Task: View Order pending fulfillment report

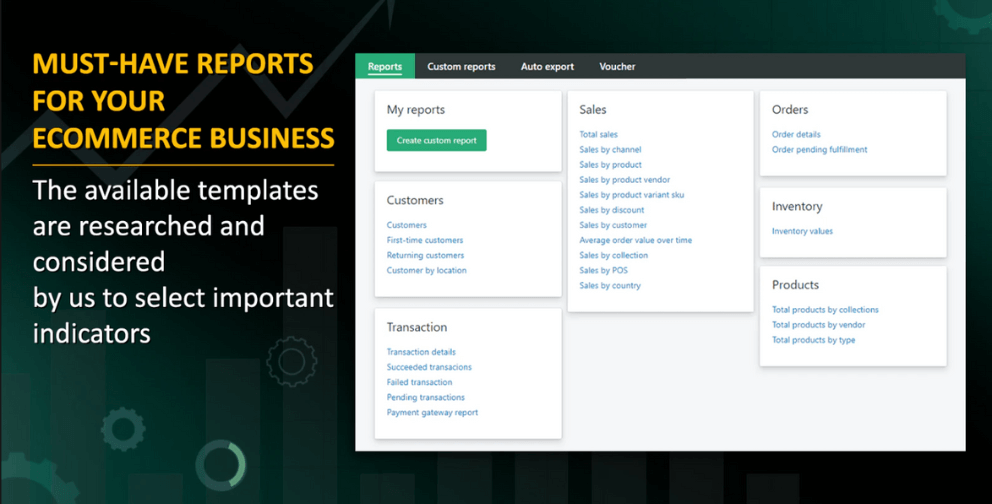Action: point(819,150)
